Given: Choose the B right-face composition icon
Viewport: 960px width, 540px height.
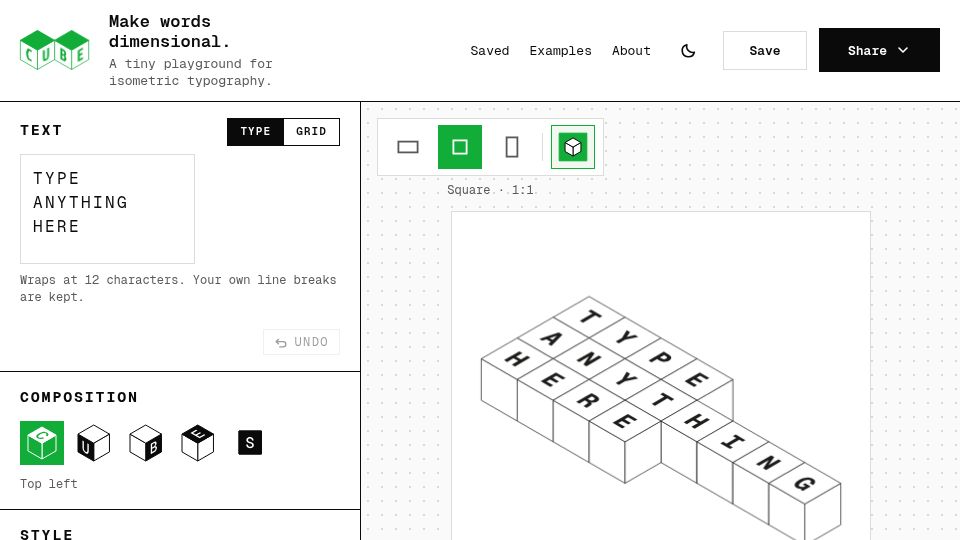Looking at the screenshot, I should pyautogui.click(x=146, y=443).
